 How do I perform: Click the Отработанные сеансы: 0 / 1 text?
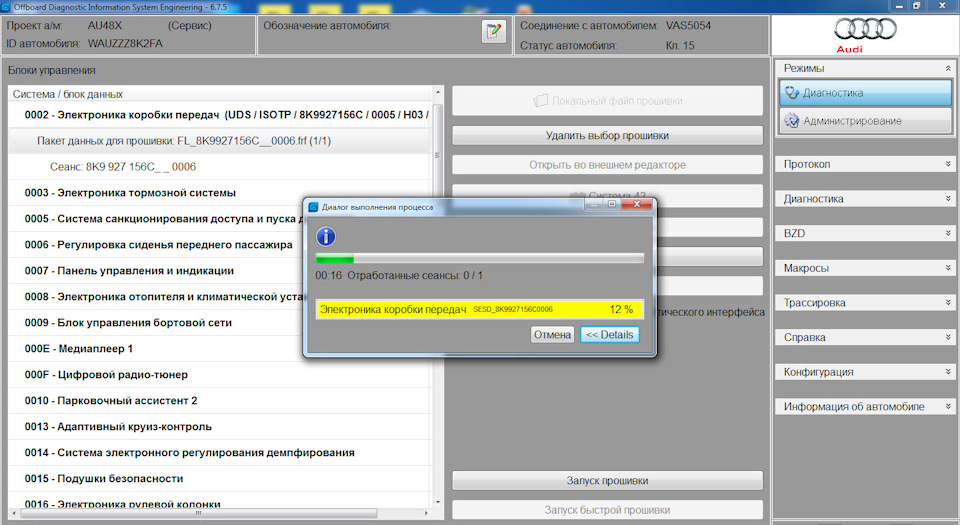pyautogui.click(x=414, y=275)
